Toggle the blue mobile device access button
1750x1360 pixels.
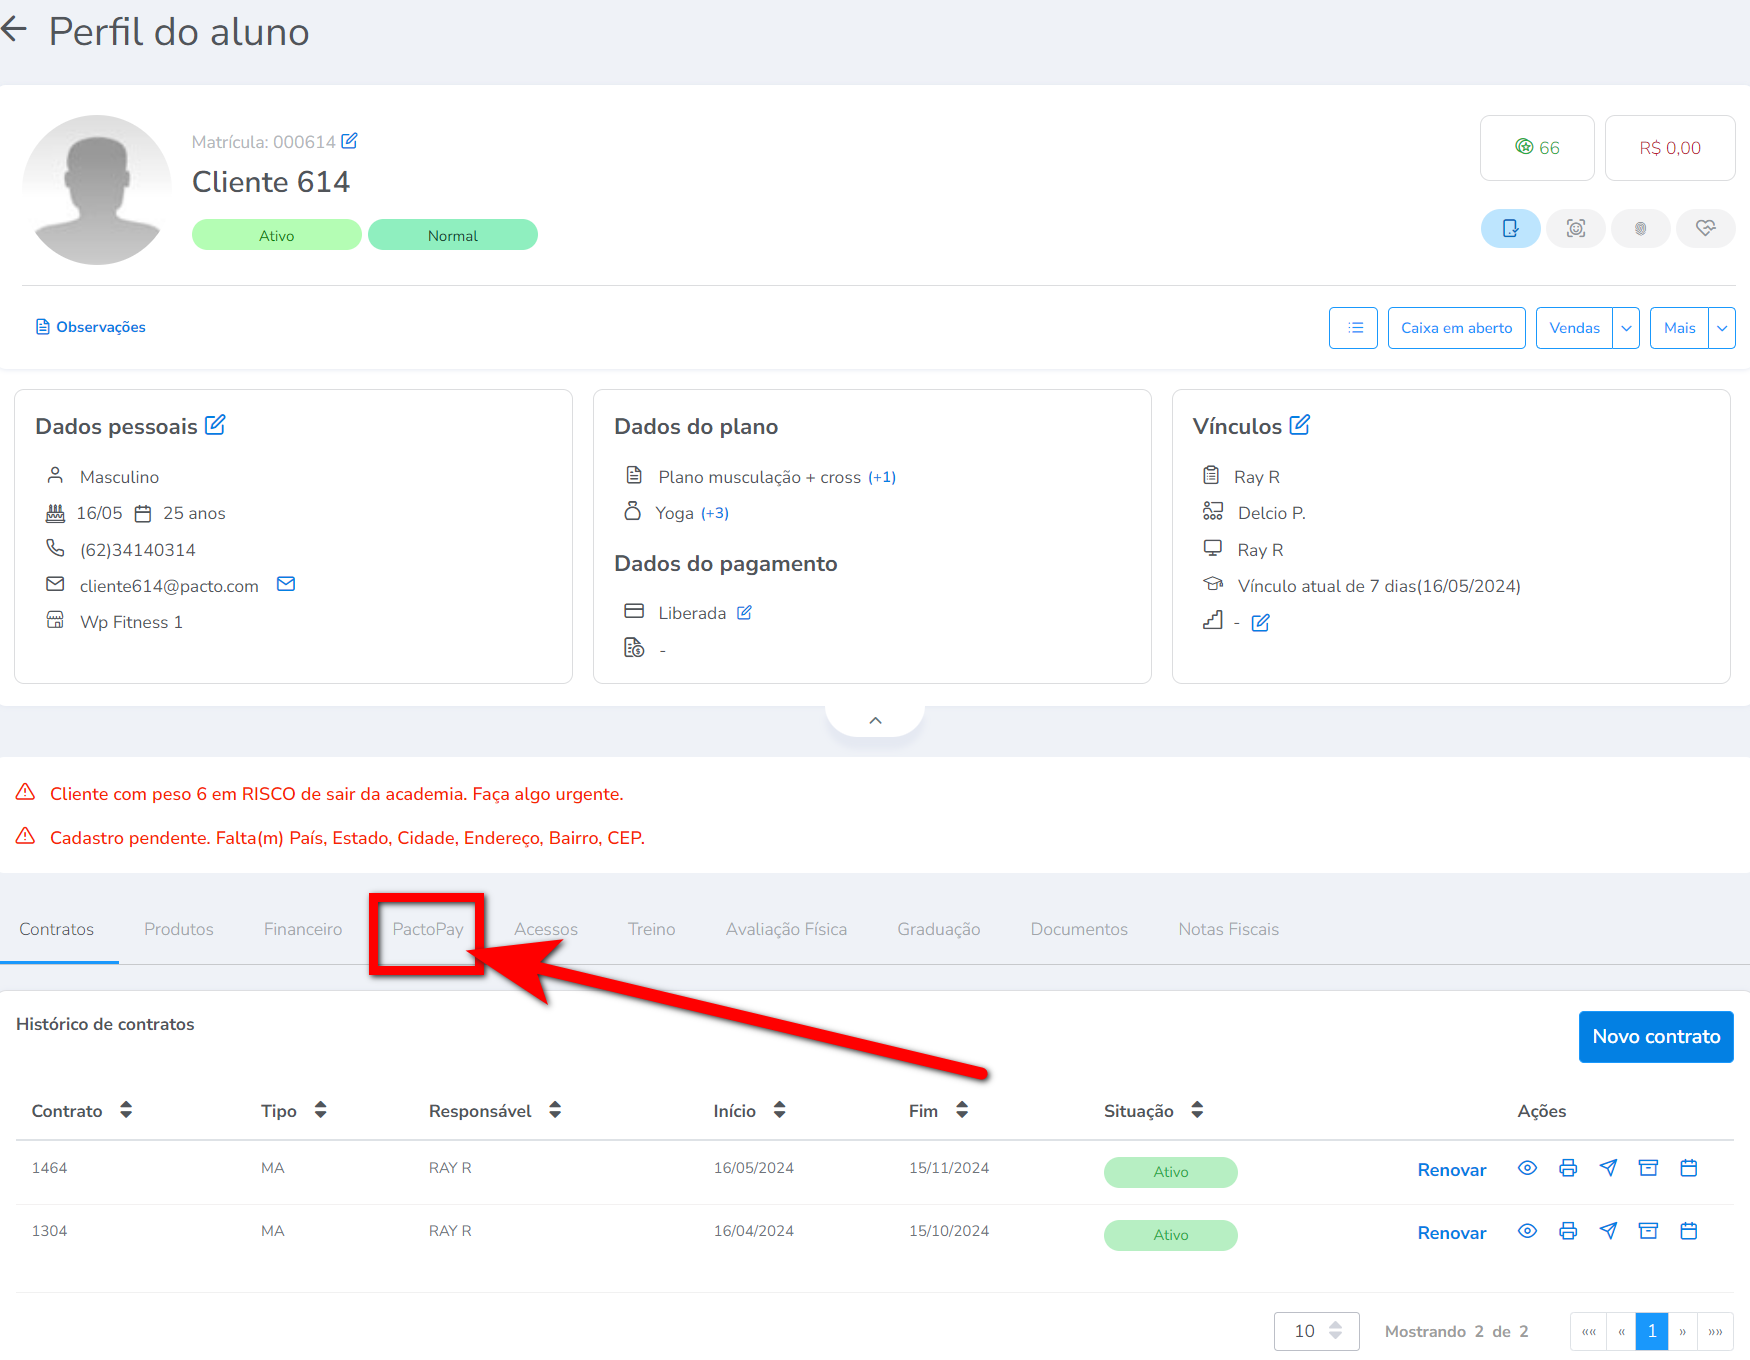(1510, 229)
